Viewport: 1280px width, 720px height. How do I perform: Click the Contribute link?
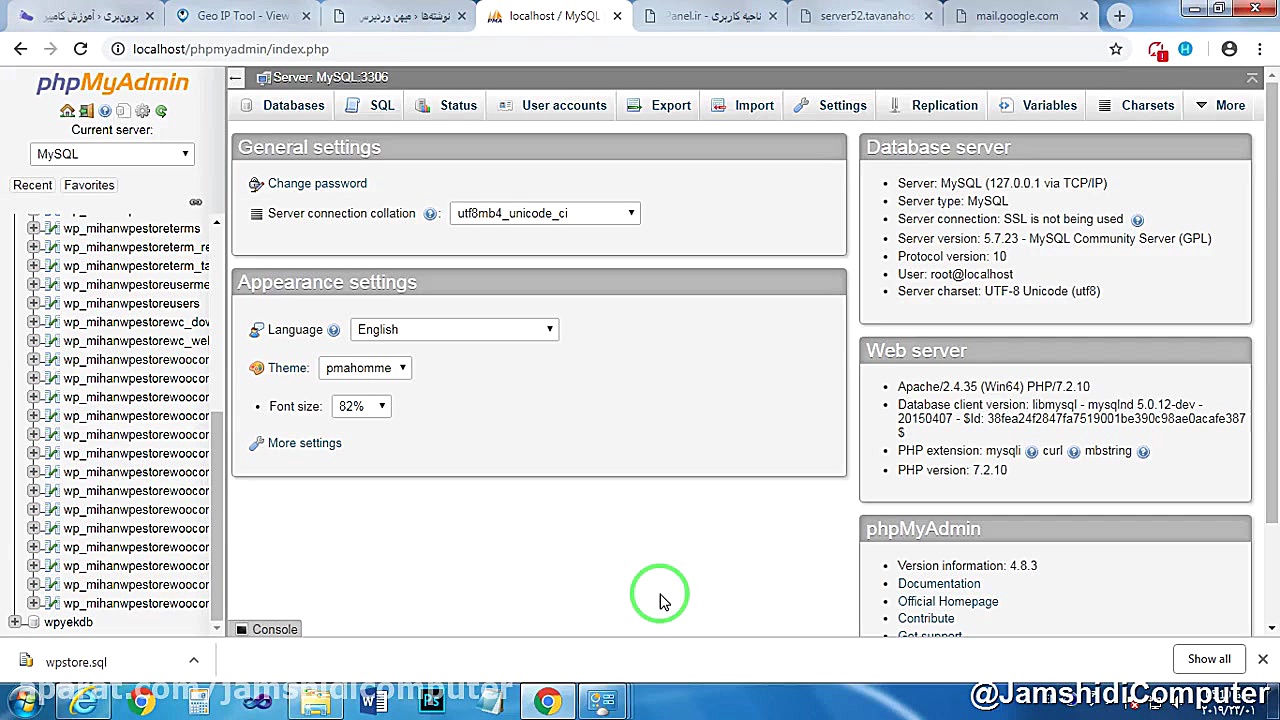click(x=926, y=619)
